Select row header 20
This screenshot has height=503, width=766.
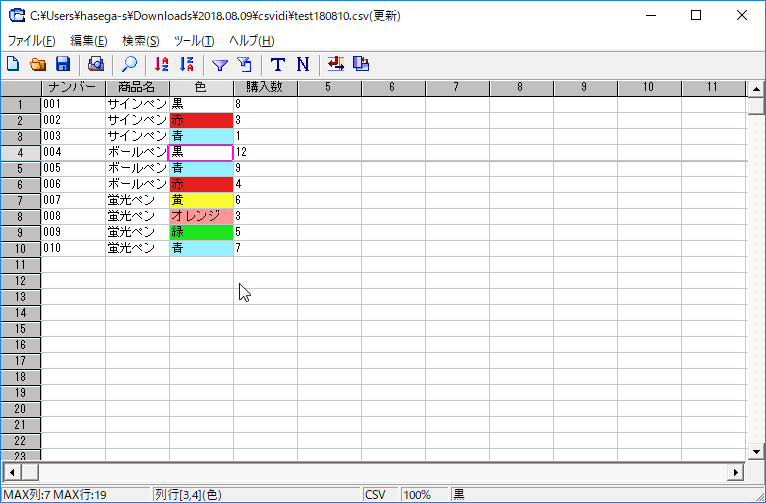(21, 409)
